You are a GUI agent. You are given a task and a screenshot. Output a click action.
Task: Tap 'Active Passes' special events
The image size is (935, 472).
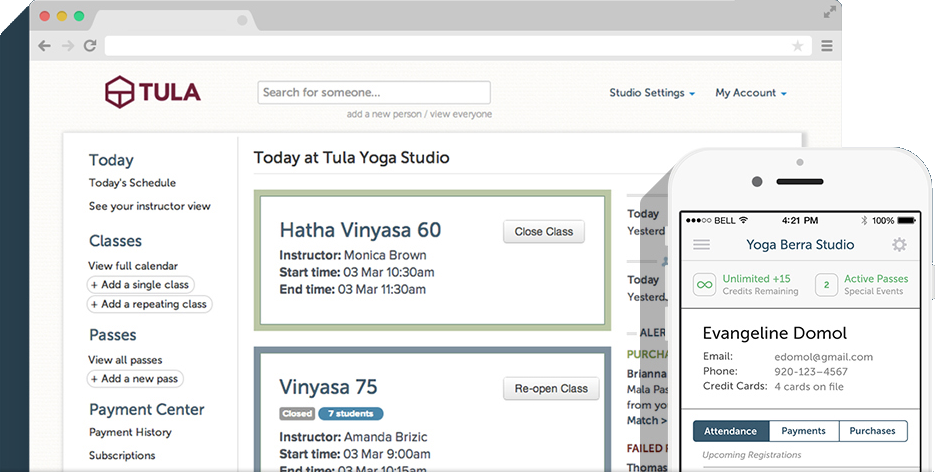[x=876, y=278]
